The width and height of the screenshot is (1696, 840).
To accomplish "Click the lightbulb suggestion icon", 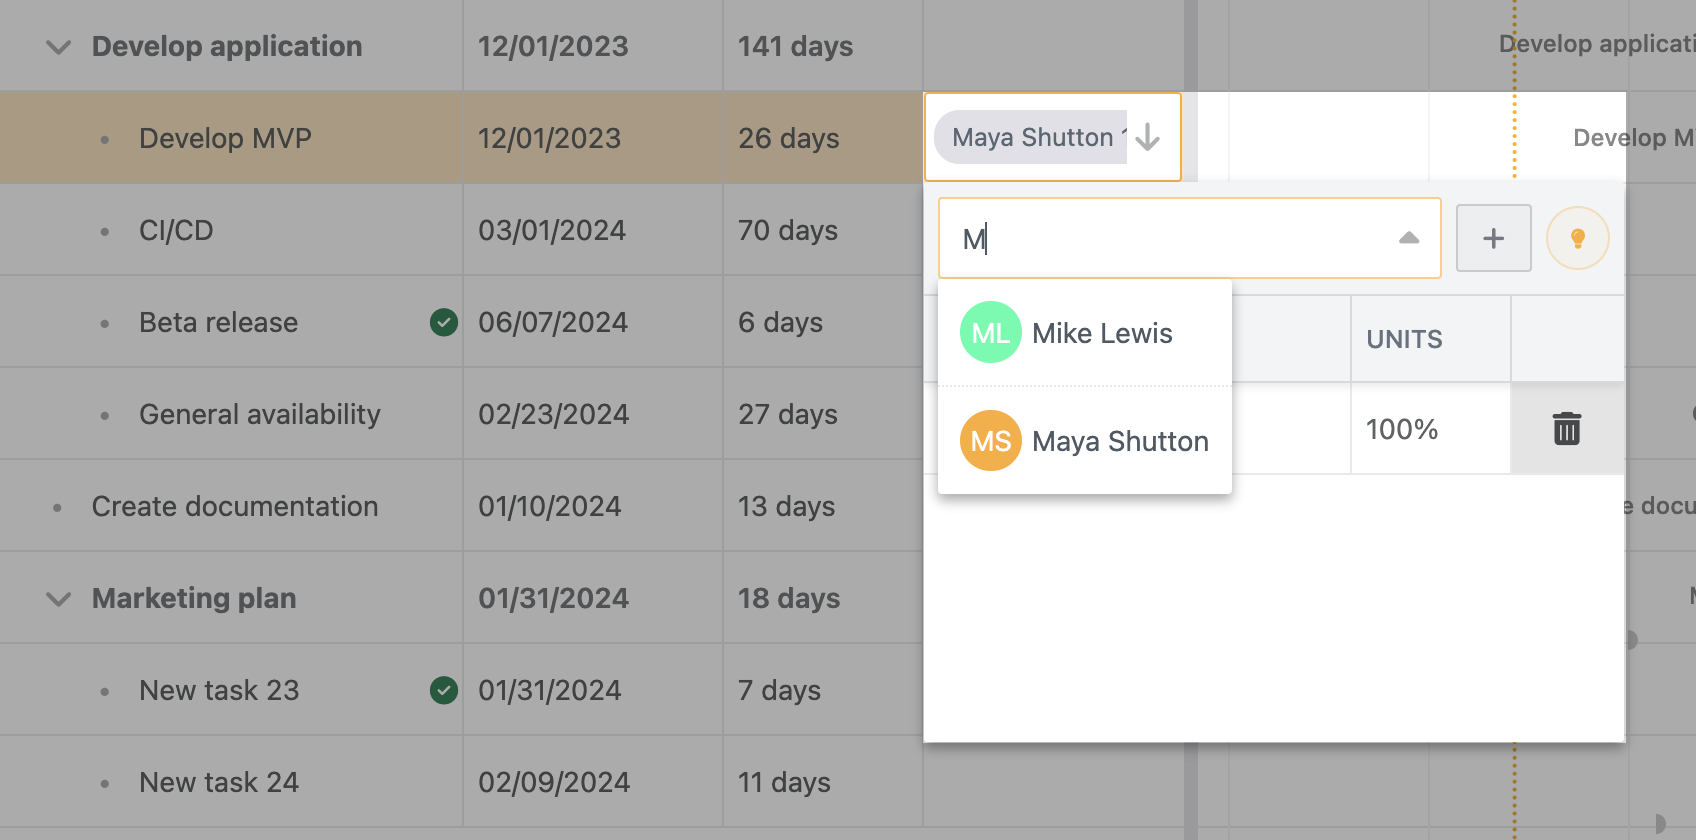I will click(1577, 238).
